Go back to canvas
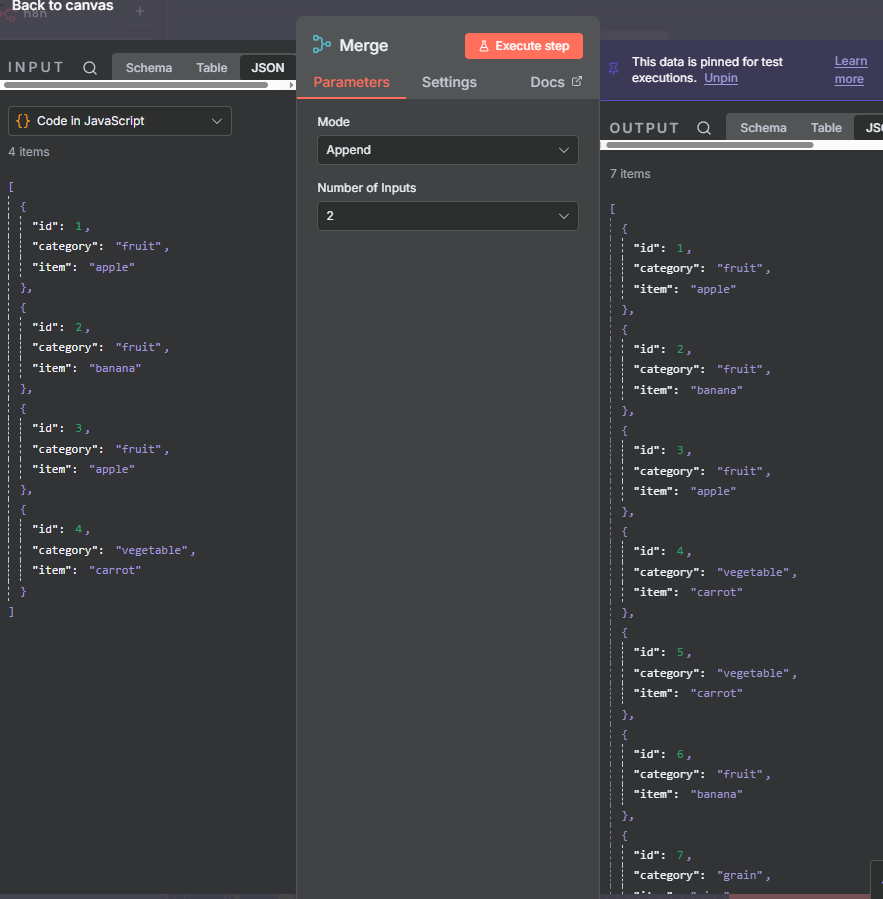883x899 pixels. (x=62, y=7)
